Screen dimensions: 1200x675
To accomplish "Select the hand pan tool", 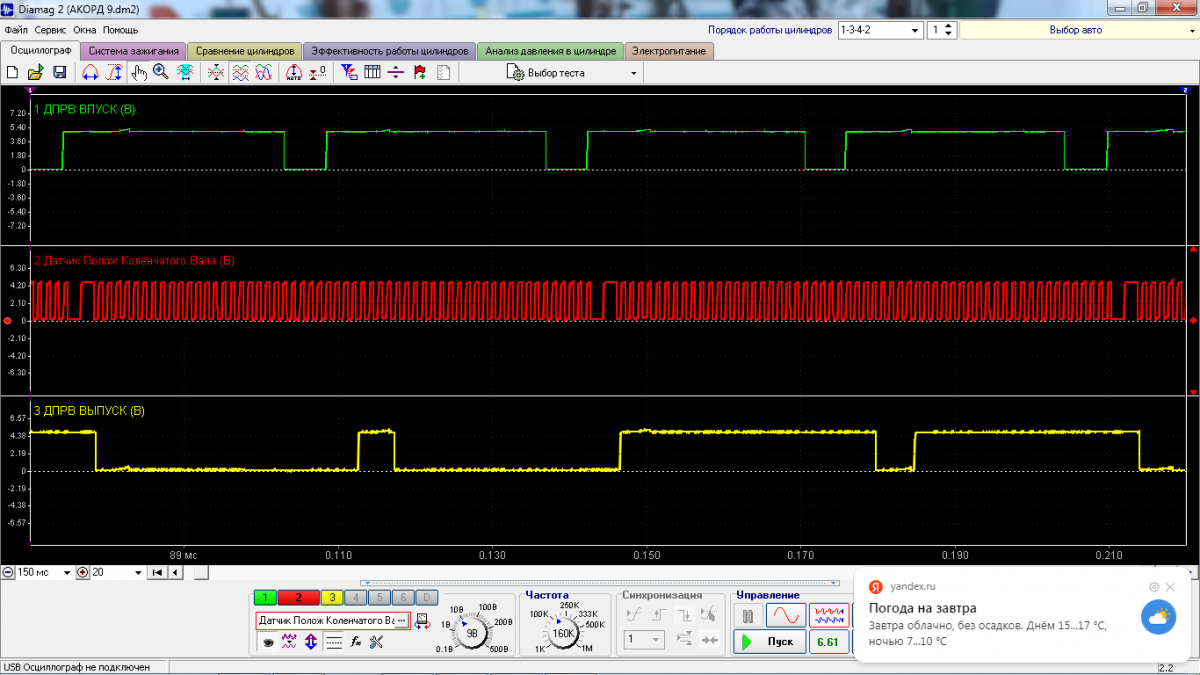I will 139,73.
